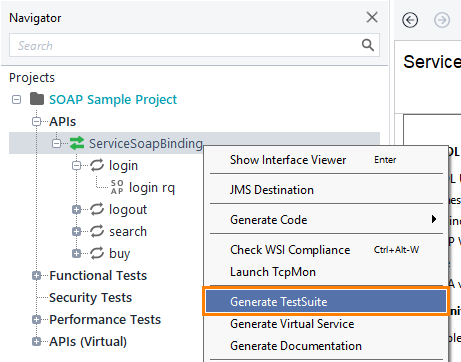Click the green ServiceSoapBinding interface icon

(x=77, y=143)
